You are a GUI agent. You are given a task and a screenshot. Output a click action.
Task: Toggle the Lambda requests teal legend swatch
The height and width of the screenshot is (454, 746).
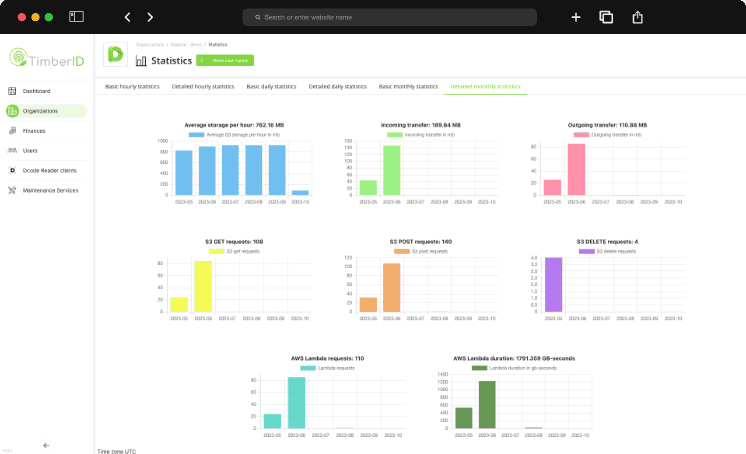pos(308,368)
